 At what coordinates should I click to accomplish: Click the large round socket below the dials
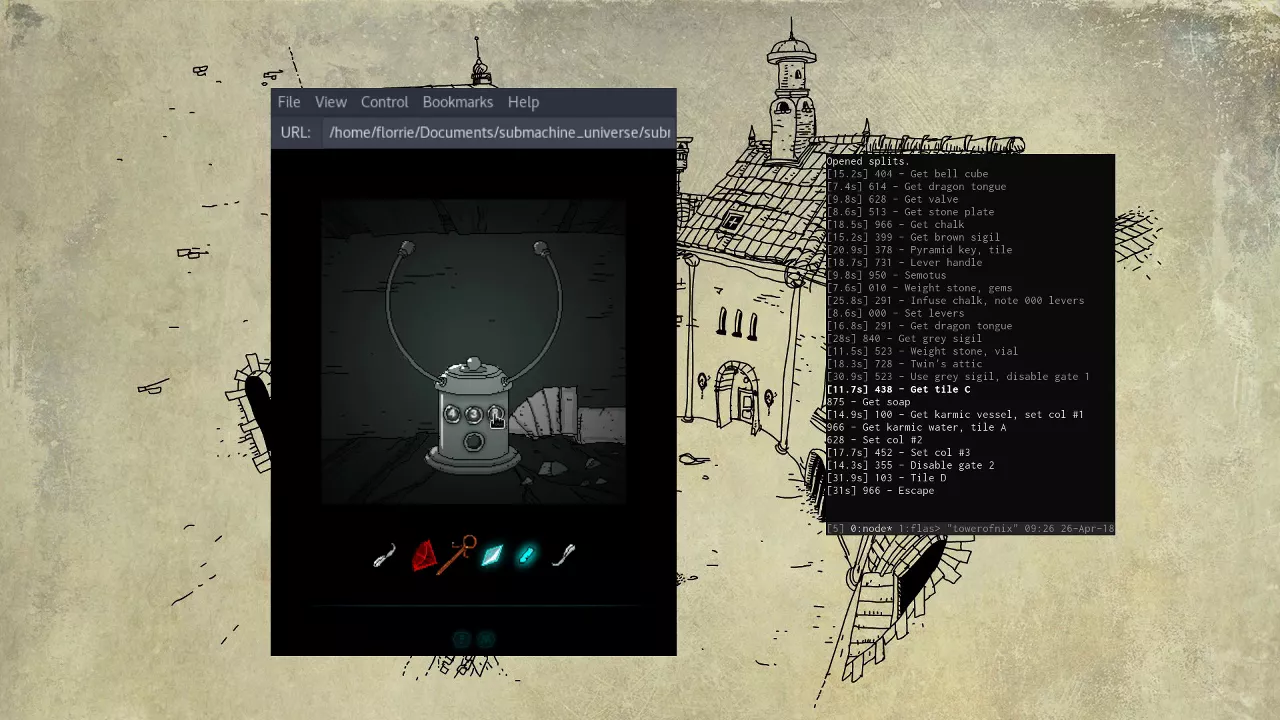click(x=474, y=442)
